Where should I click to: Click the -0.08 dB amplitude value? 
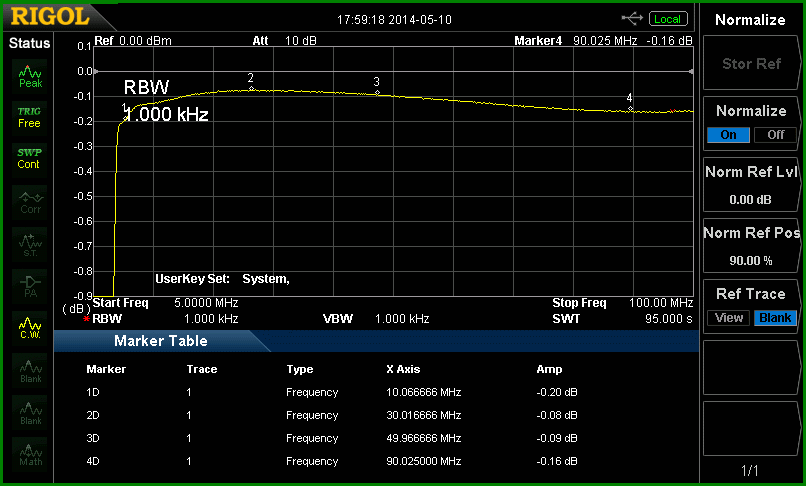pyautogui.click(x=557, y=416)
